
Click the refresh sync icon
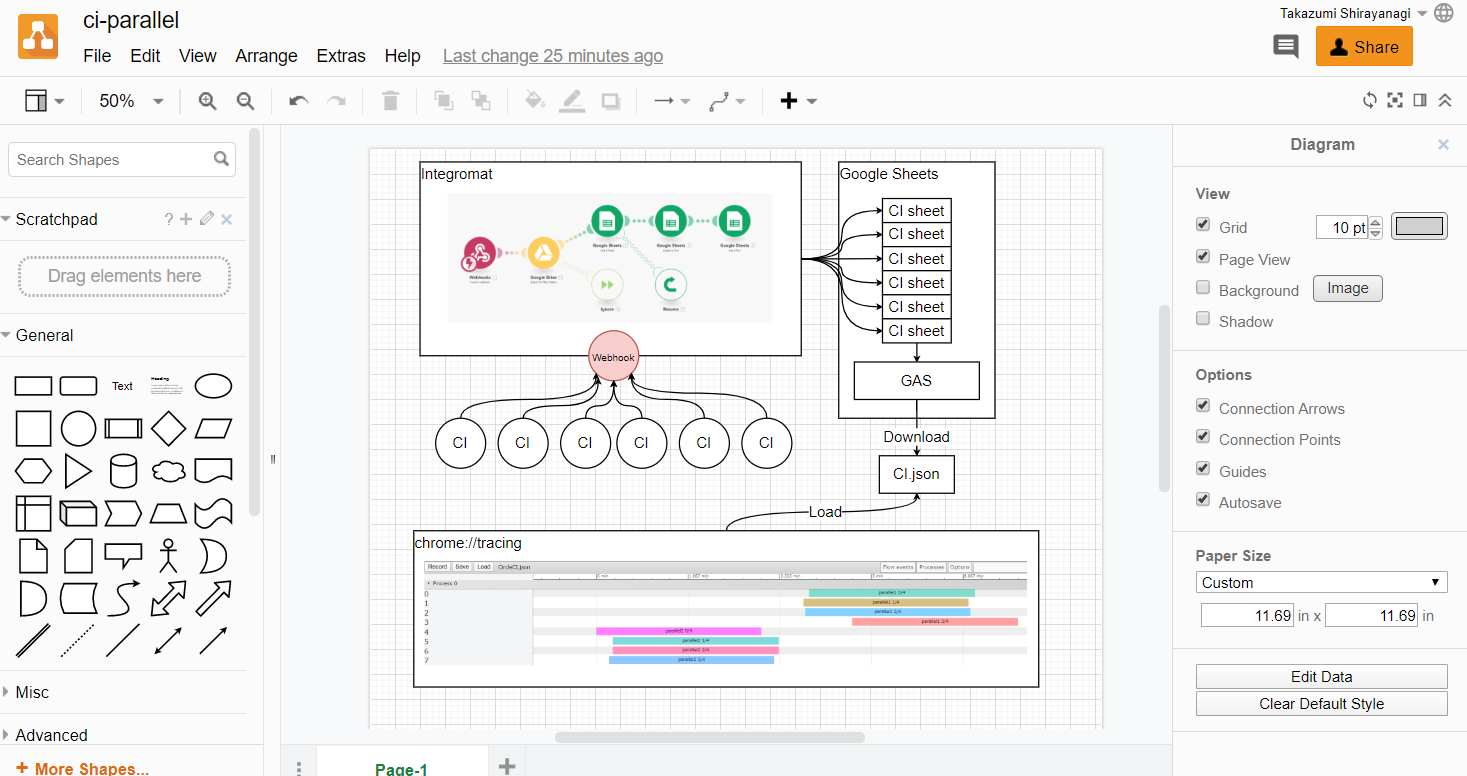(x=1370, y=100)
